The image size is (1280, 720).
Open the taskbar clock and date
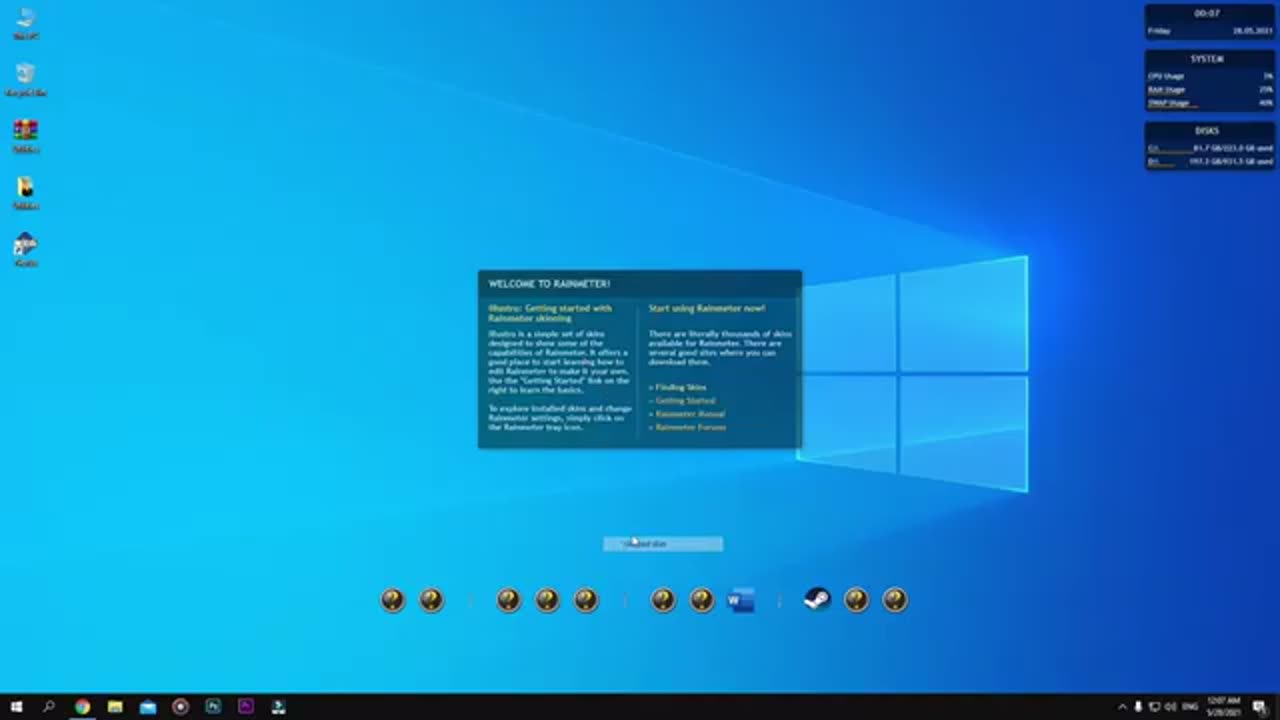[1224, 707]
